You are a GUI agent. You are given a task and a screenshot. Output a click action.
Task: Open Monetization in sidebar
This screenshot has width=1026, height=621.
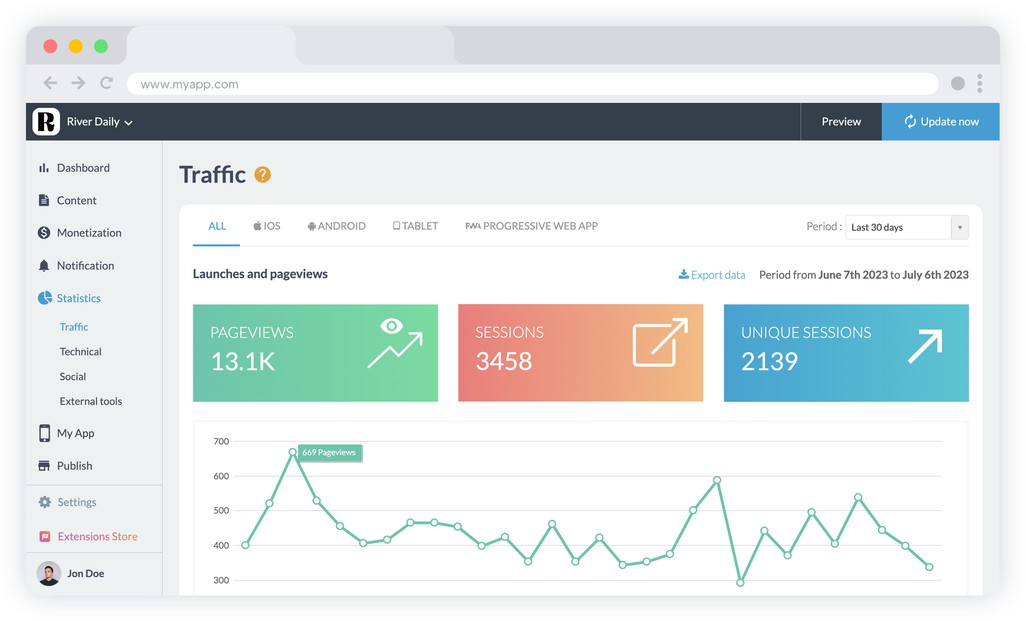(x=89, y=232)
